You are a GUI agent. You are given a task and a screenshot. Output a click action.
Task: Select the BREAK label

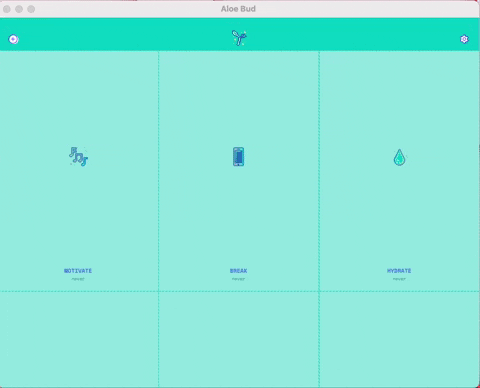click(239, 271)
